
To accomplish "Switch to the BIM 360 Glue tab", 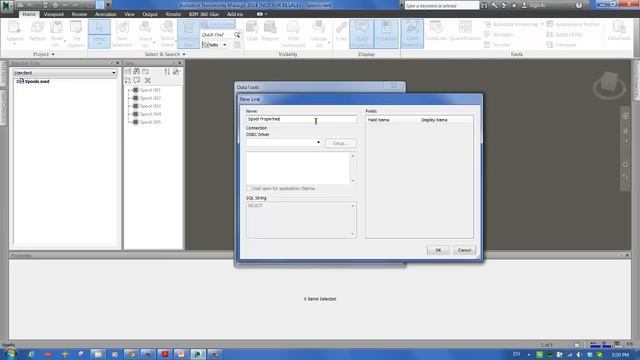I will coord(204,14).
